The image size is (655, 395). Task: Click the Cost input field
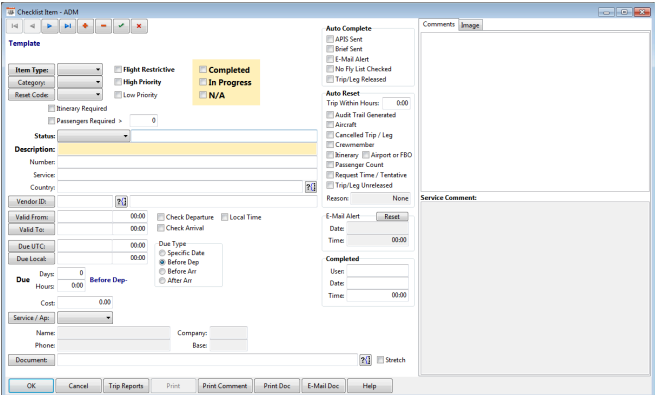(x=85, y=302)
